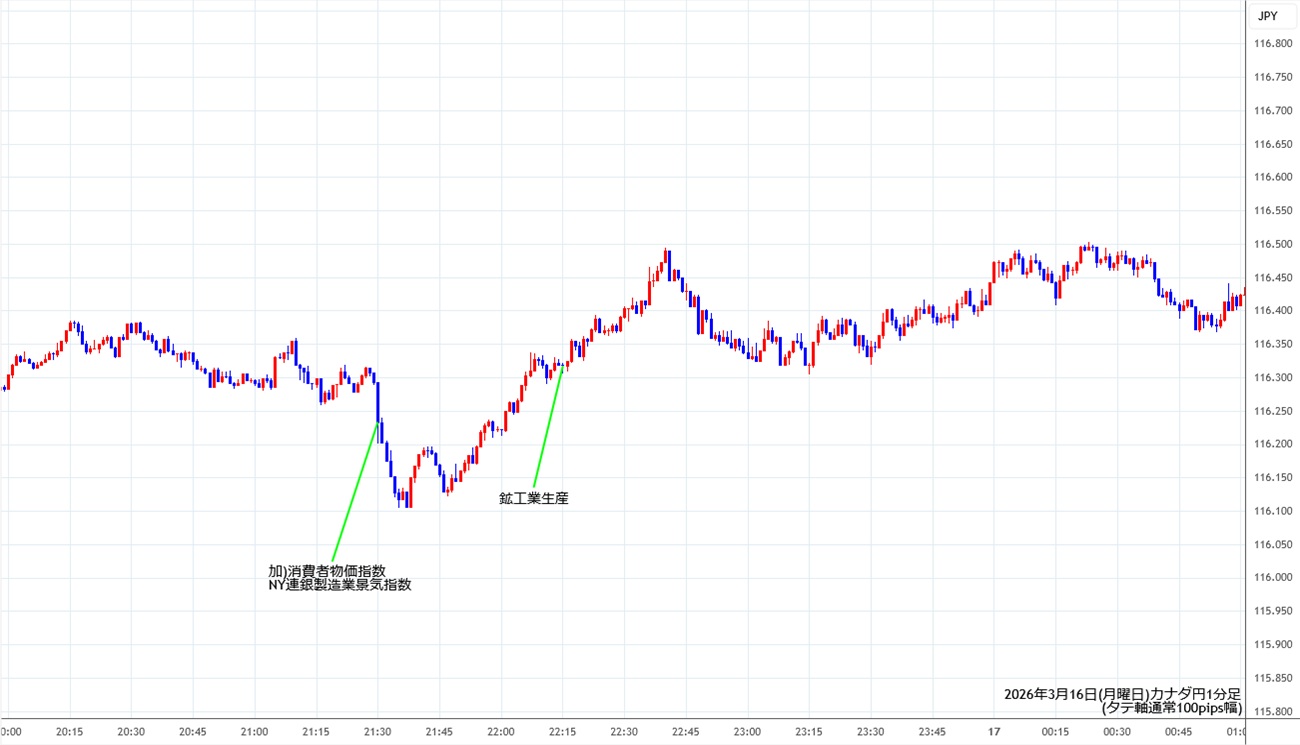
Task: Click the 00:30 time axis label
Action: 1117,732
